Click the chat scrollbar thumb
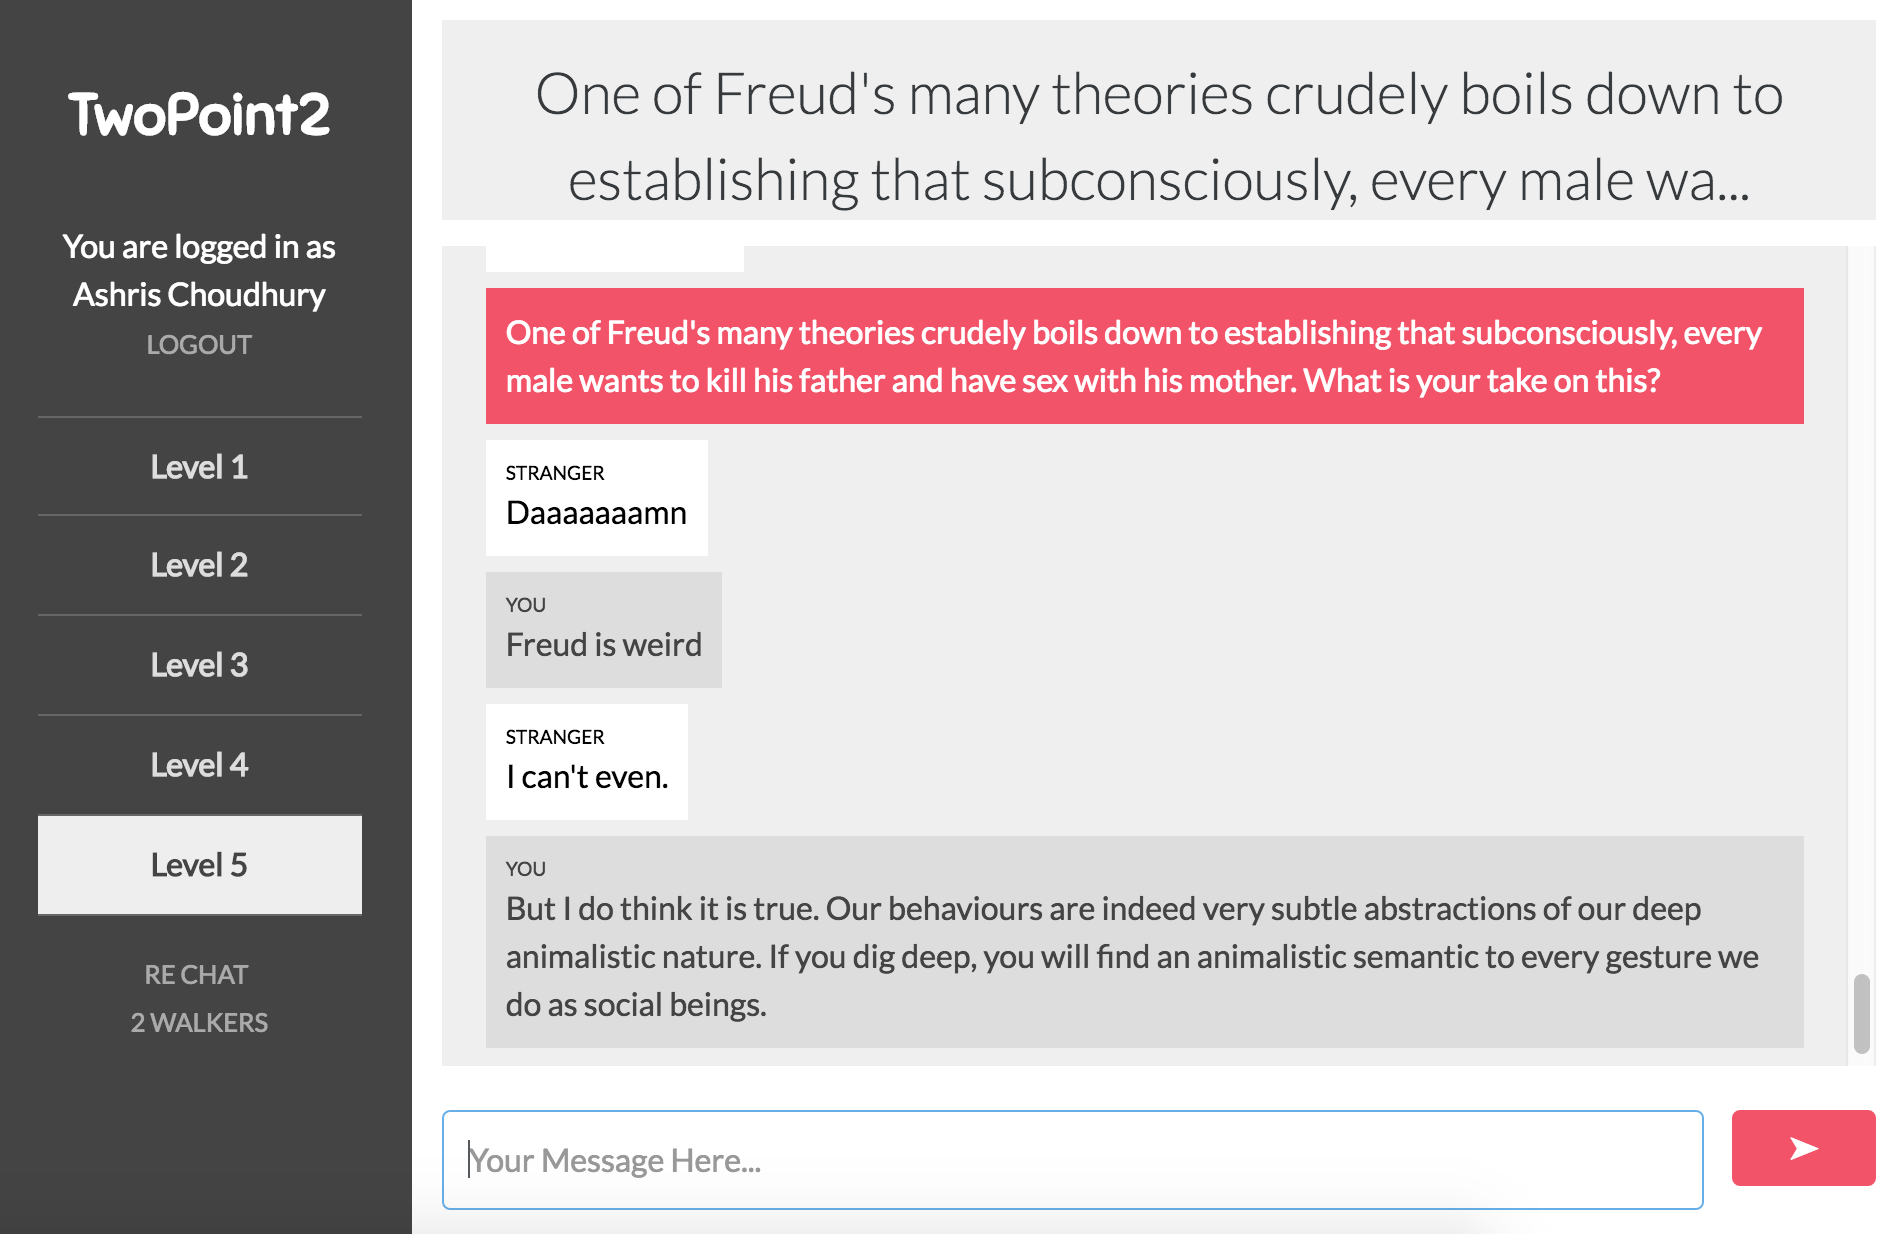 1861,1013
